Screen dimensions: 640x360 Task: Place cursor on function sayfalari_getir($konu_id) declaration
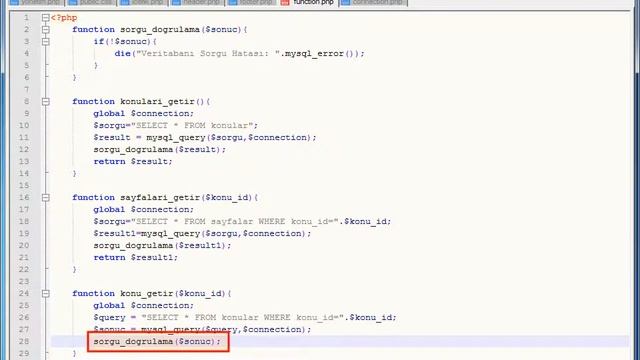[165, 198]
